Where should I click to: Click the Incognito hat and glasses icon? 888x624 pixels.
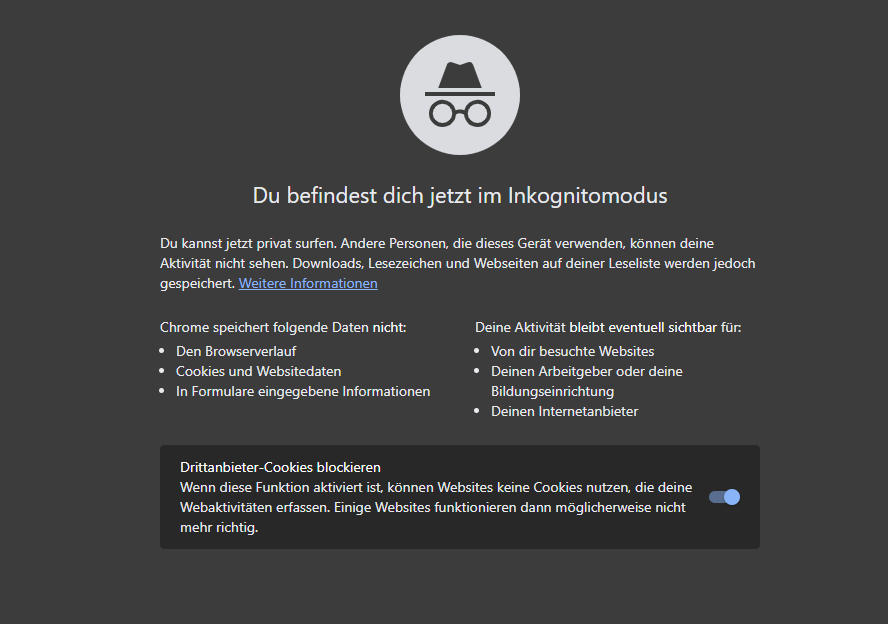[460, 95]
